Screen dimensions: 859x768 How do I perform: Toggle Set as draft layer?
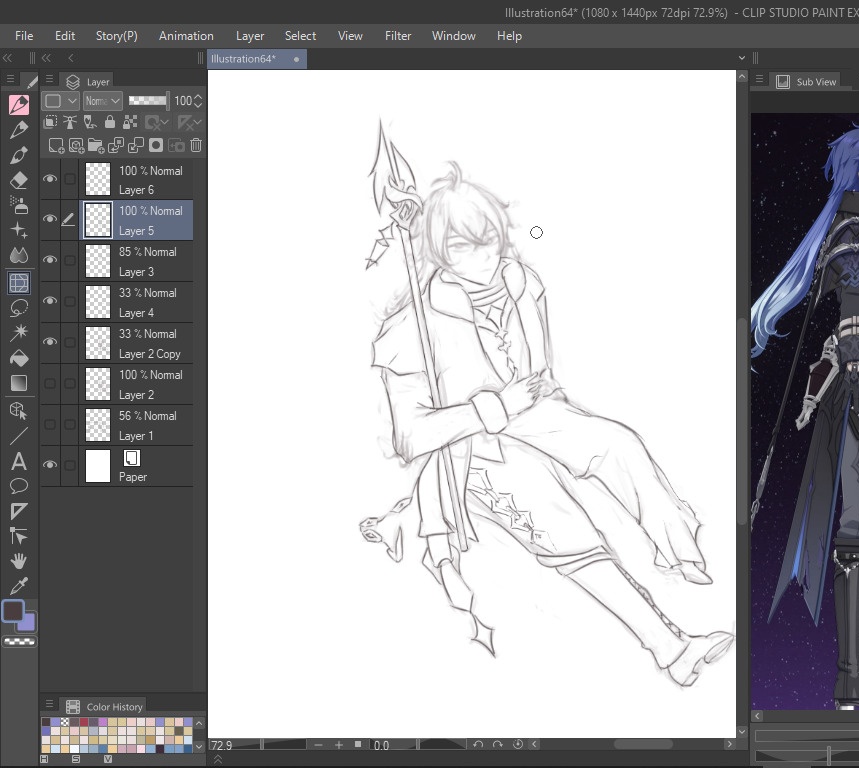click(90, 122)
